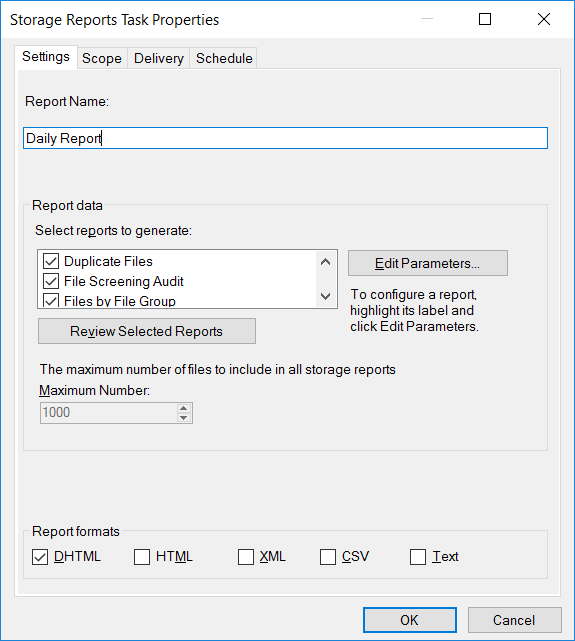Decrease Maximum Number with down spinner
575x641 pixels.
coord(183,417)
